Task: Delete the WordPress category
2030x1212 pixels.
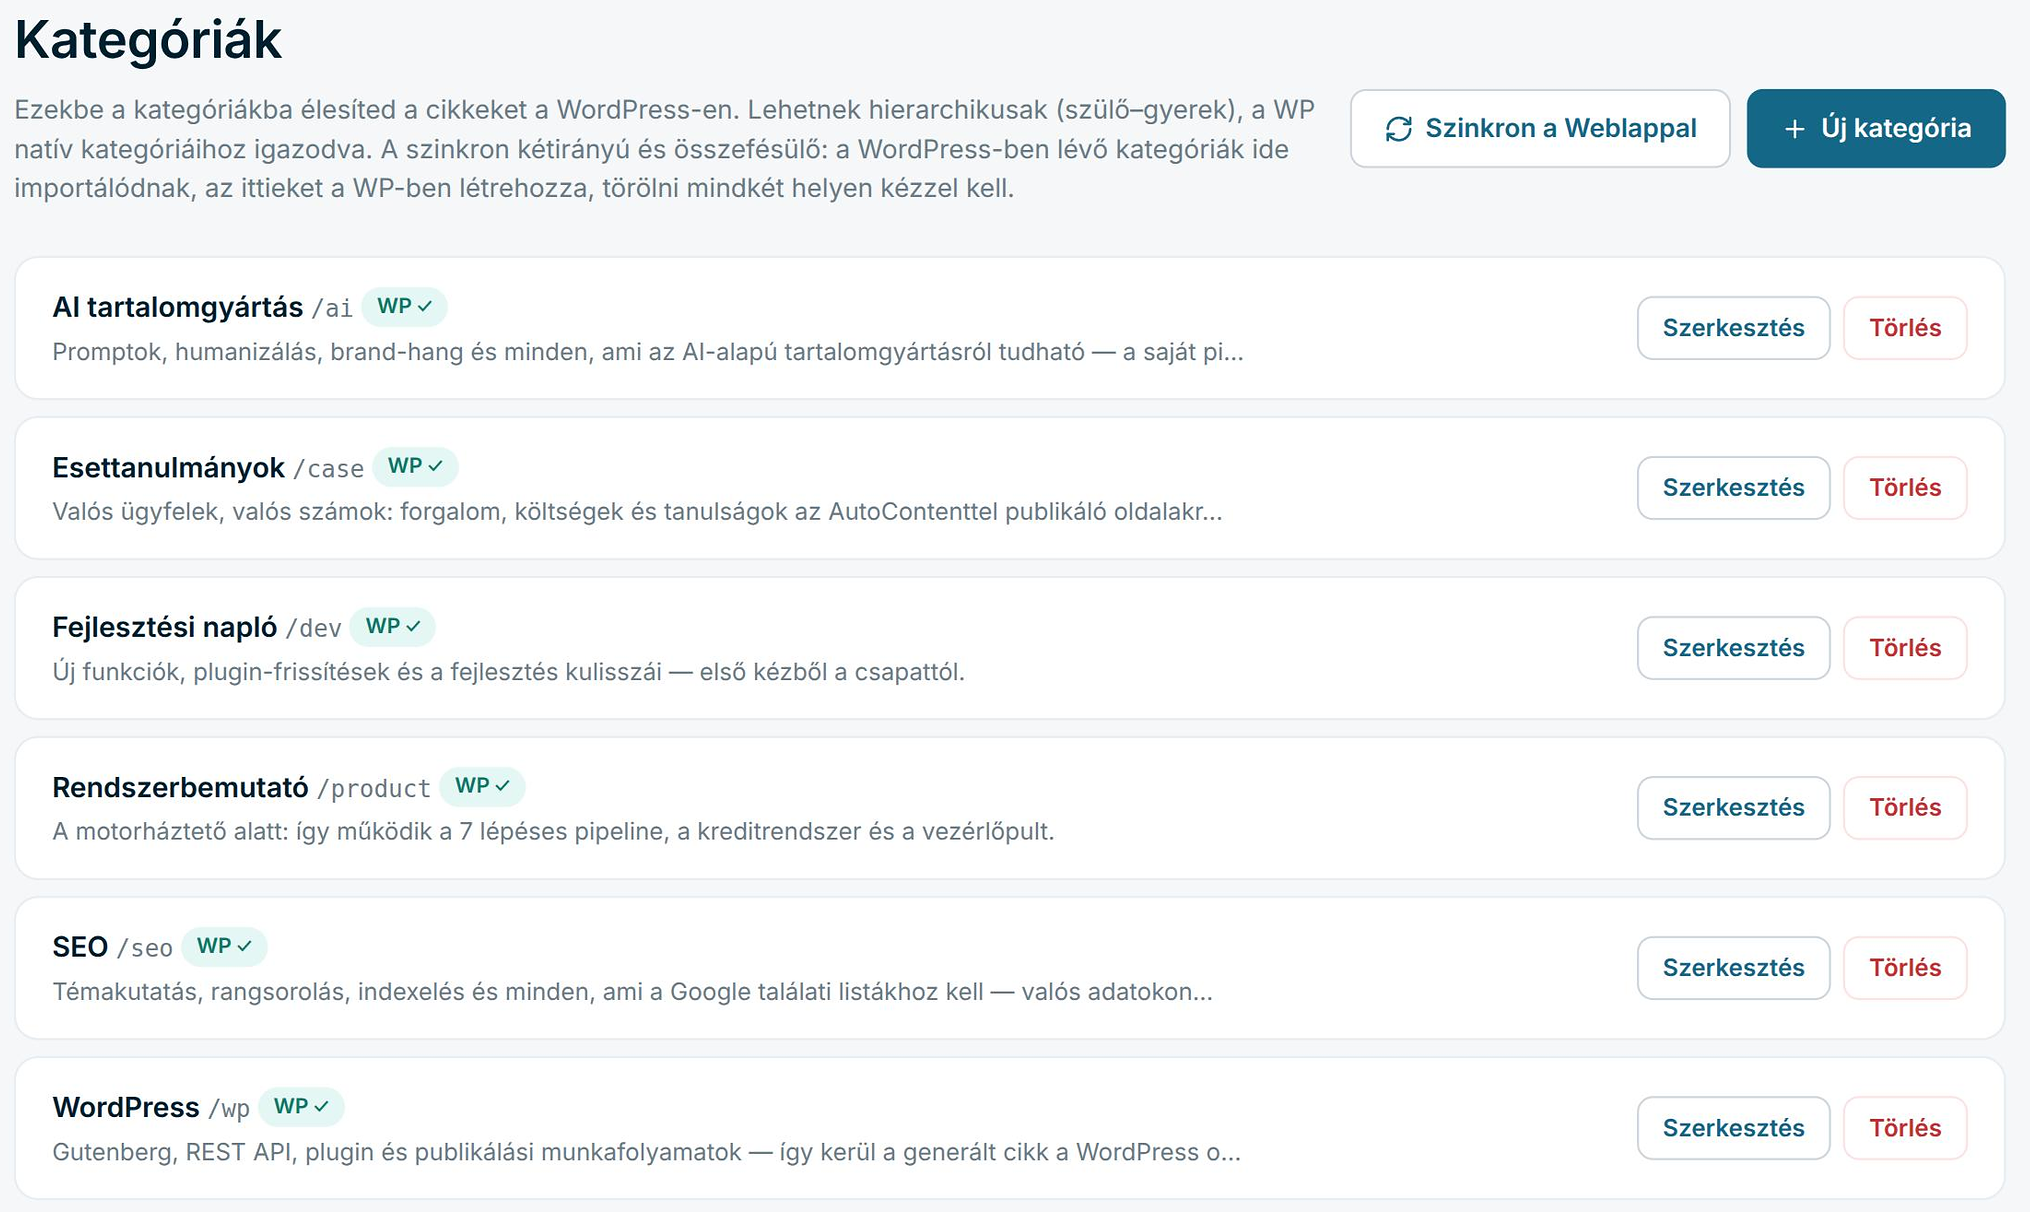Action: 1905,1128
